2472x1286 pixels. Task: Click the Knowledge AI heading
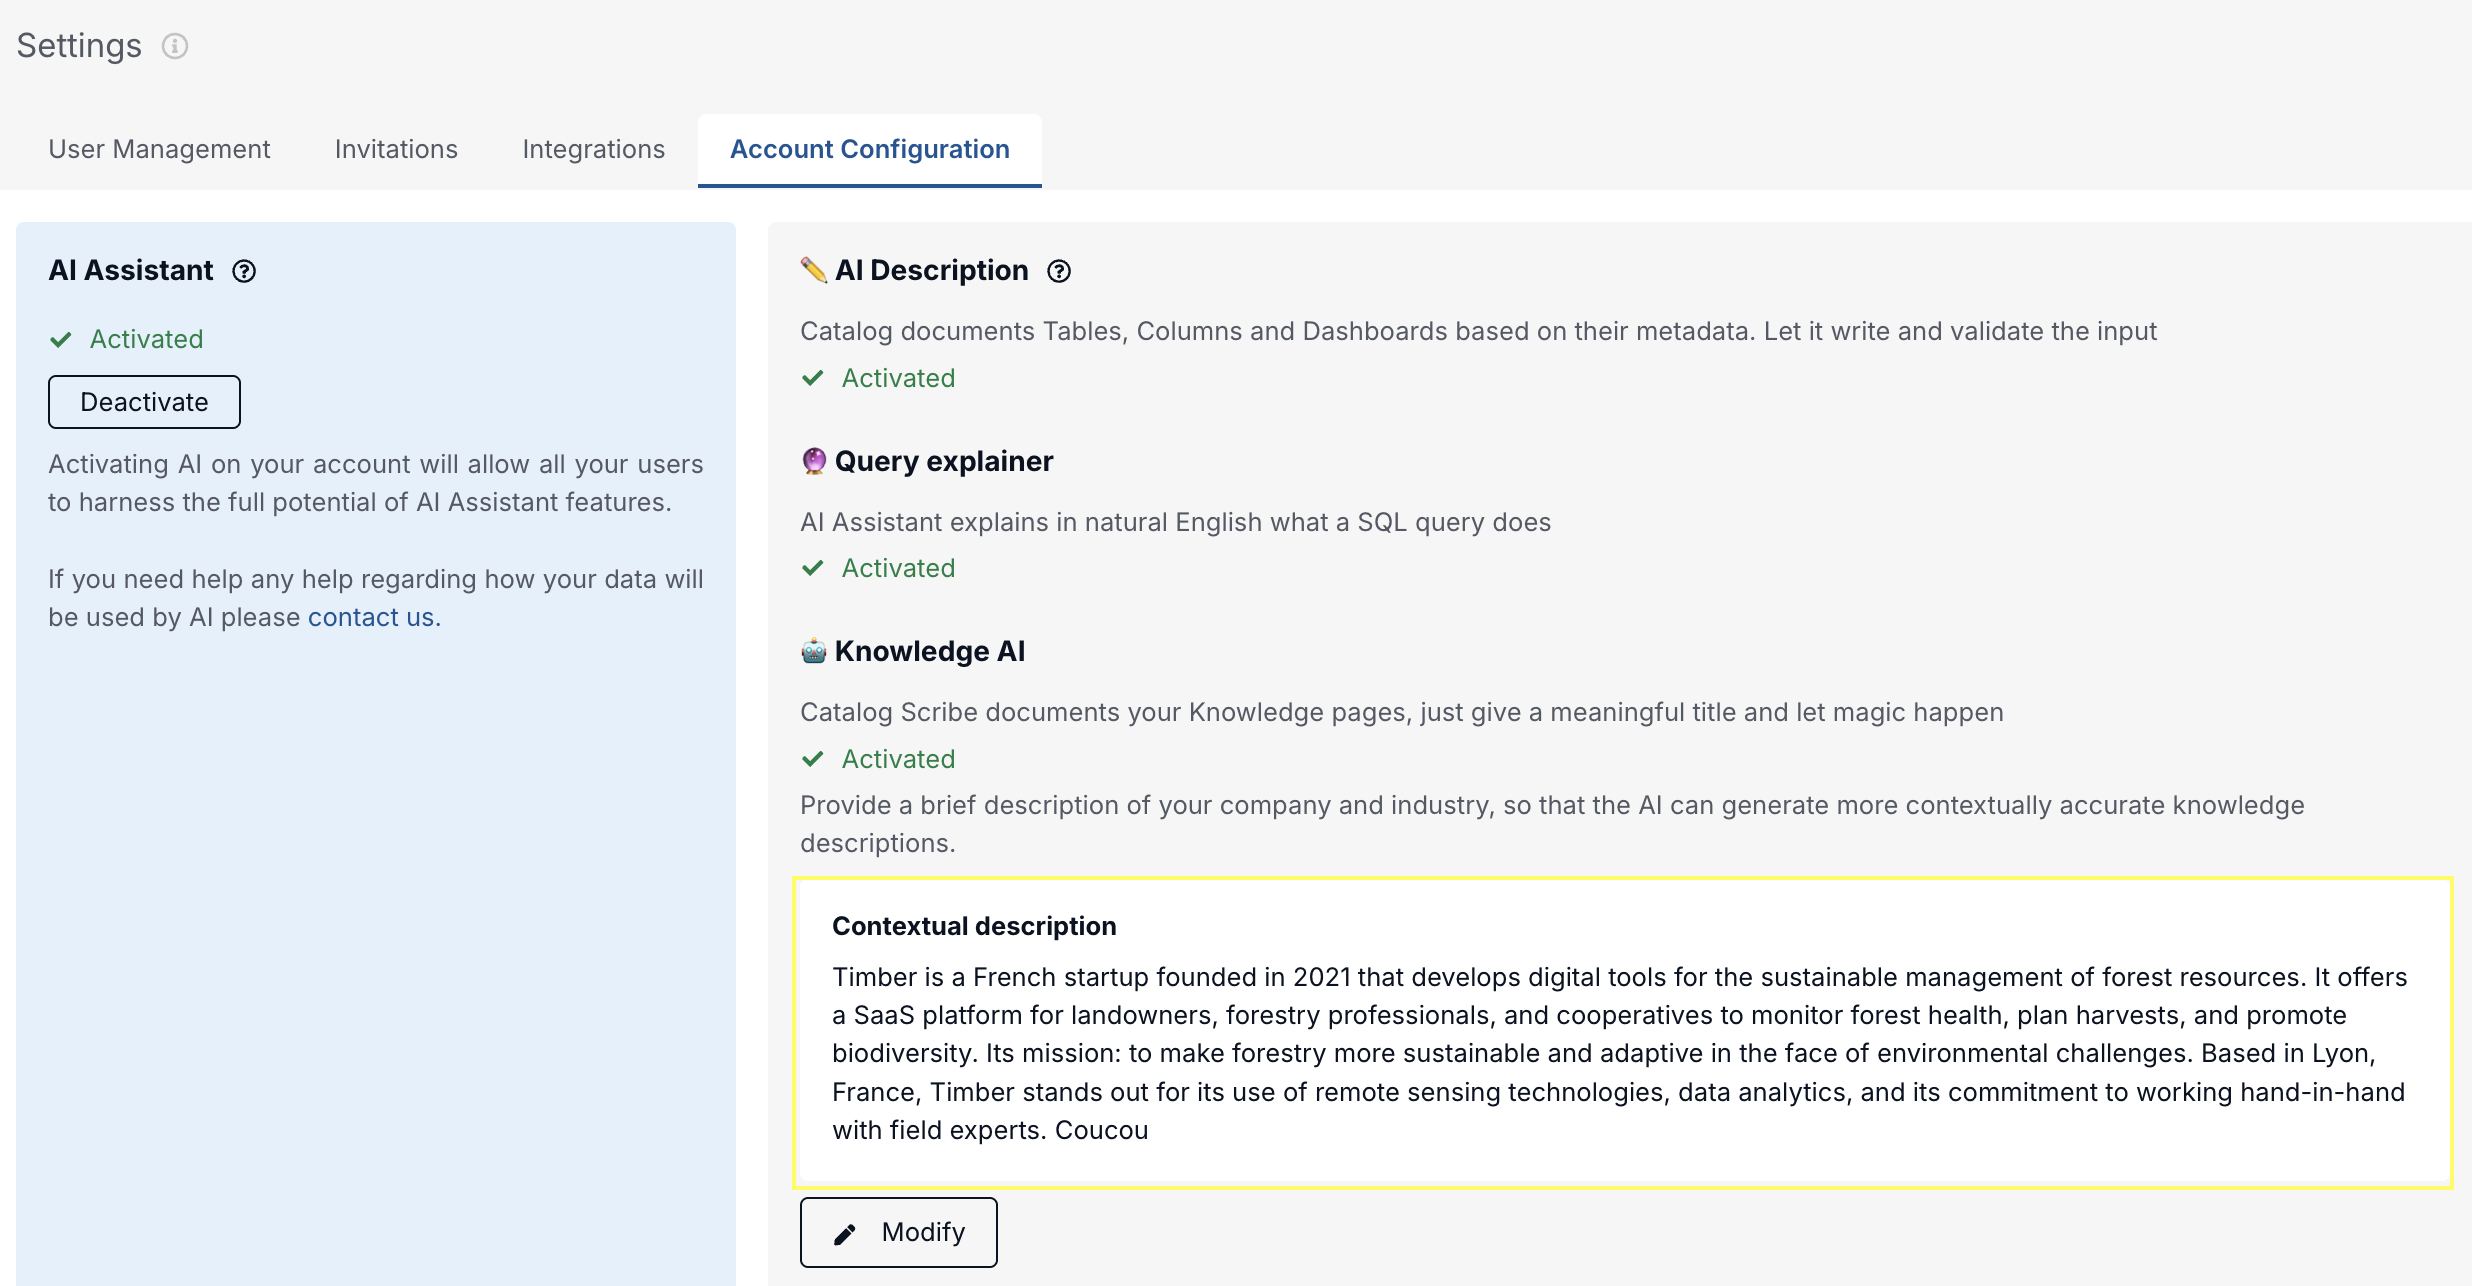point(929,651)
